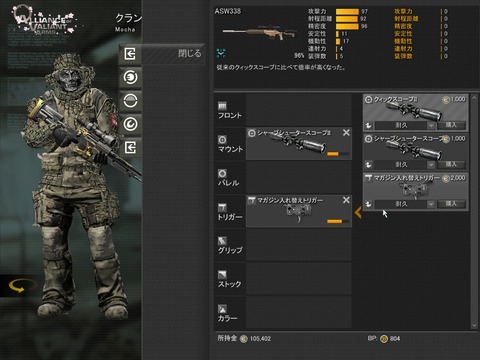This screenshot has height=360, width=480.
Task: Select the ストック attachment category
Action: [230, 279]
